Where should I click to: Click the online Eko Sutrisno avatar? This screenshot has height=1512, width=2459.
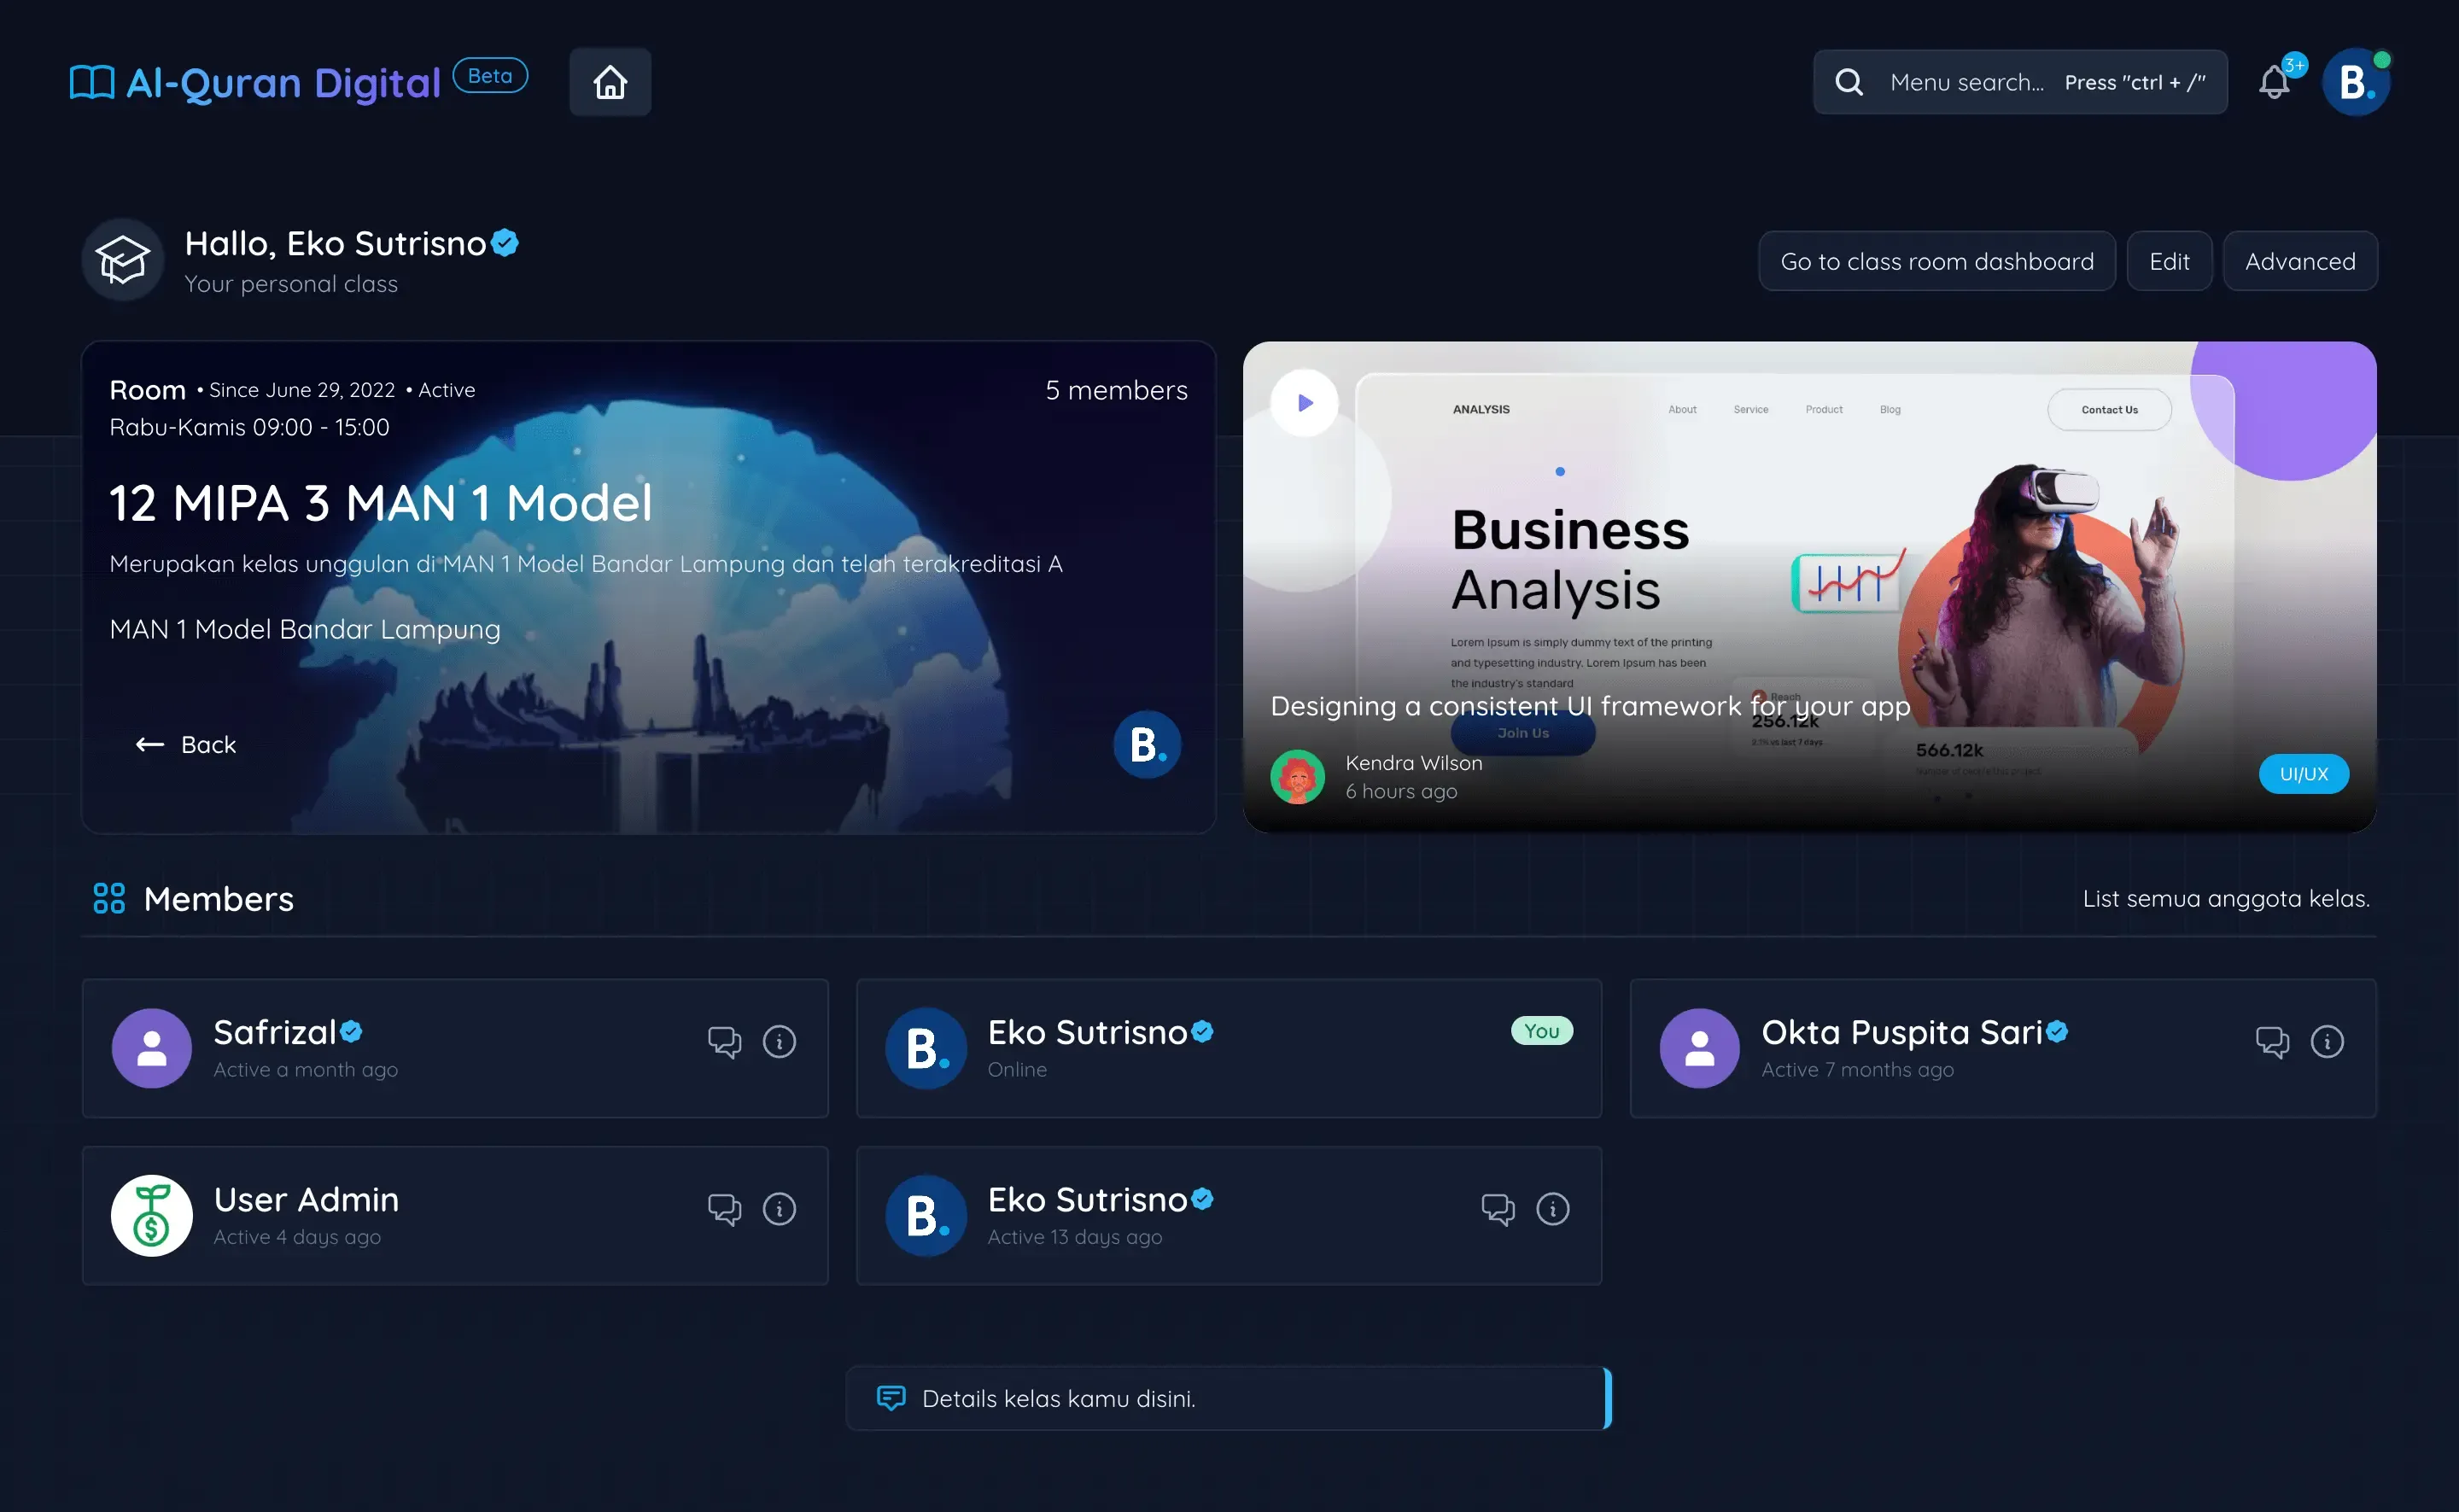pyautogui.click(x=926, y=1048)
